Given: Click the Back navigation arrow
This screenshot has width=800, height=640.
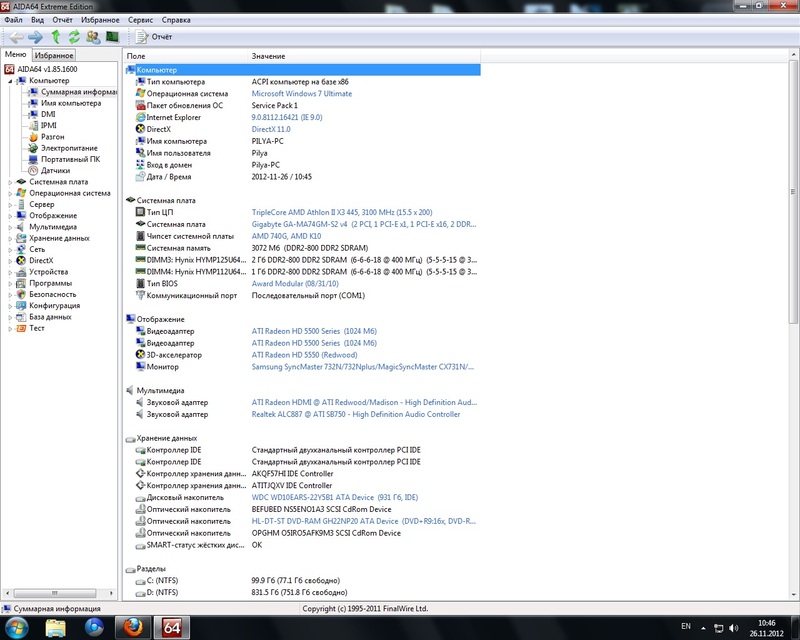Looking at the screenshot, I should pyautogui.click(x=17, y=37).
